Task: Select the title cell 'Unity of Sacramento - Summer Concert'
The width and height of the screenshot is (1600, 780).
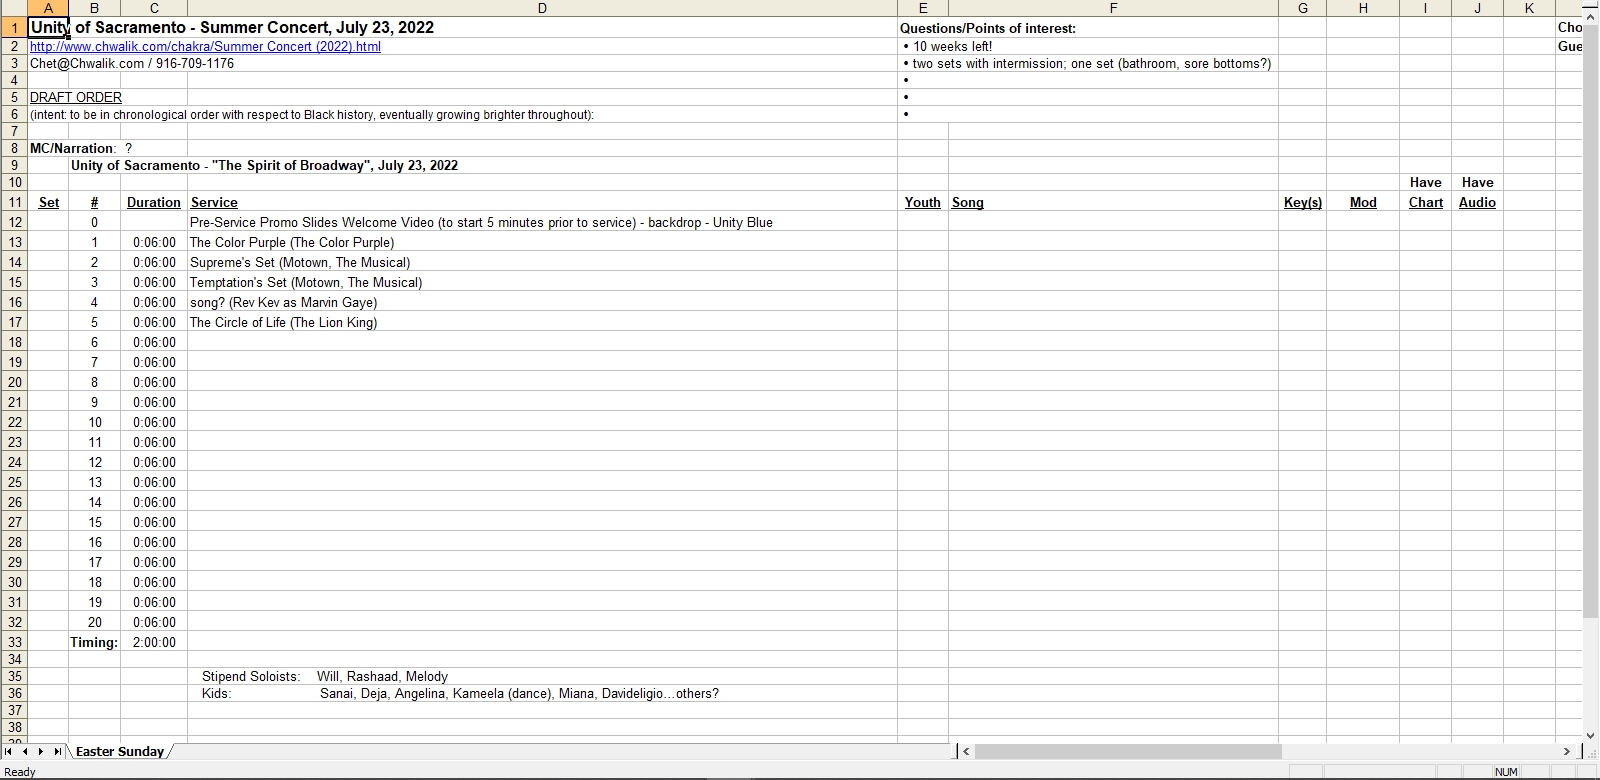Action: click(232, 27)
